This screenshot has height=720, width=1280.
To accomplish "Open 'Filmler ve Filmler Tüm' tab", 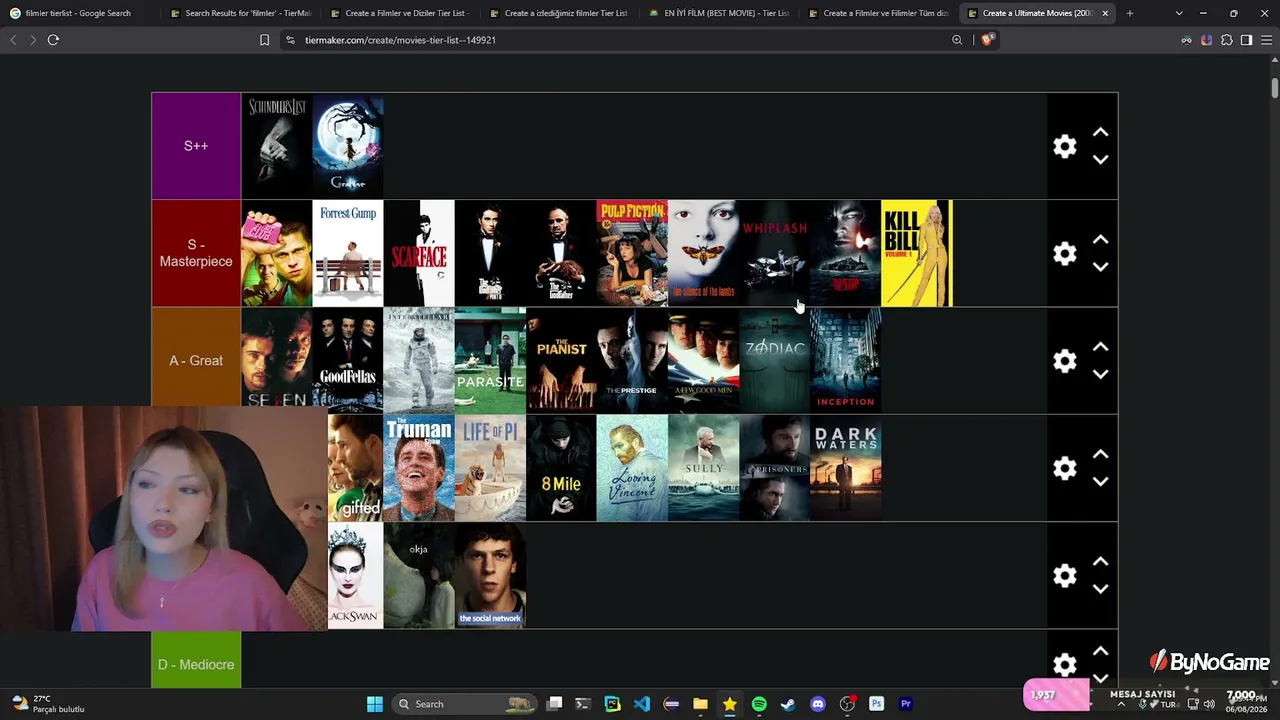I will click(878, 13).
